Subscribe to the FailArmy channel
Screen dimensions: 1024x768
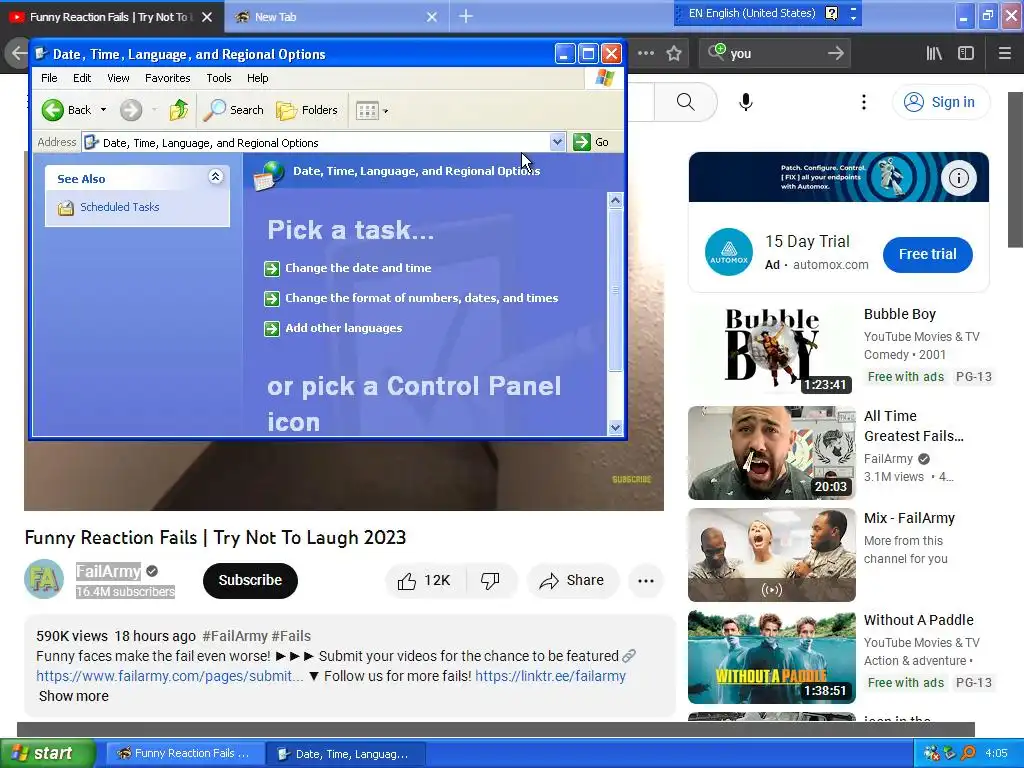[x=250, y=580]
